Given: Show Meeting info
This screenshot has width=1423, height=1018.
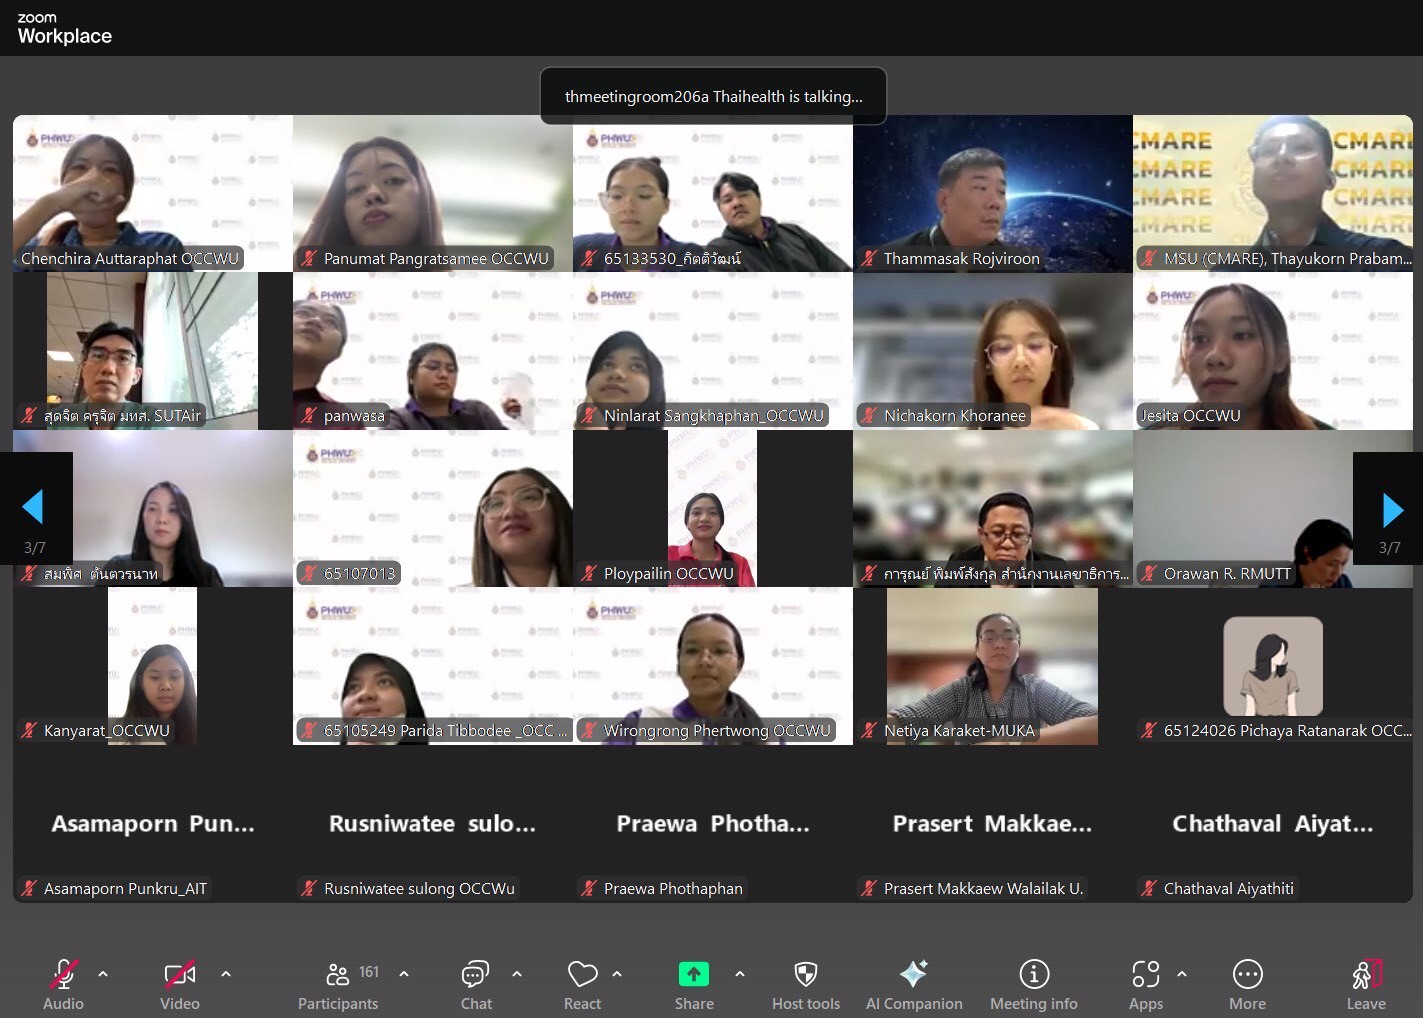Looking at the screenshot, I should click(x=1033, y=984).
